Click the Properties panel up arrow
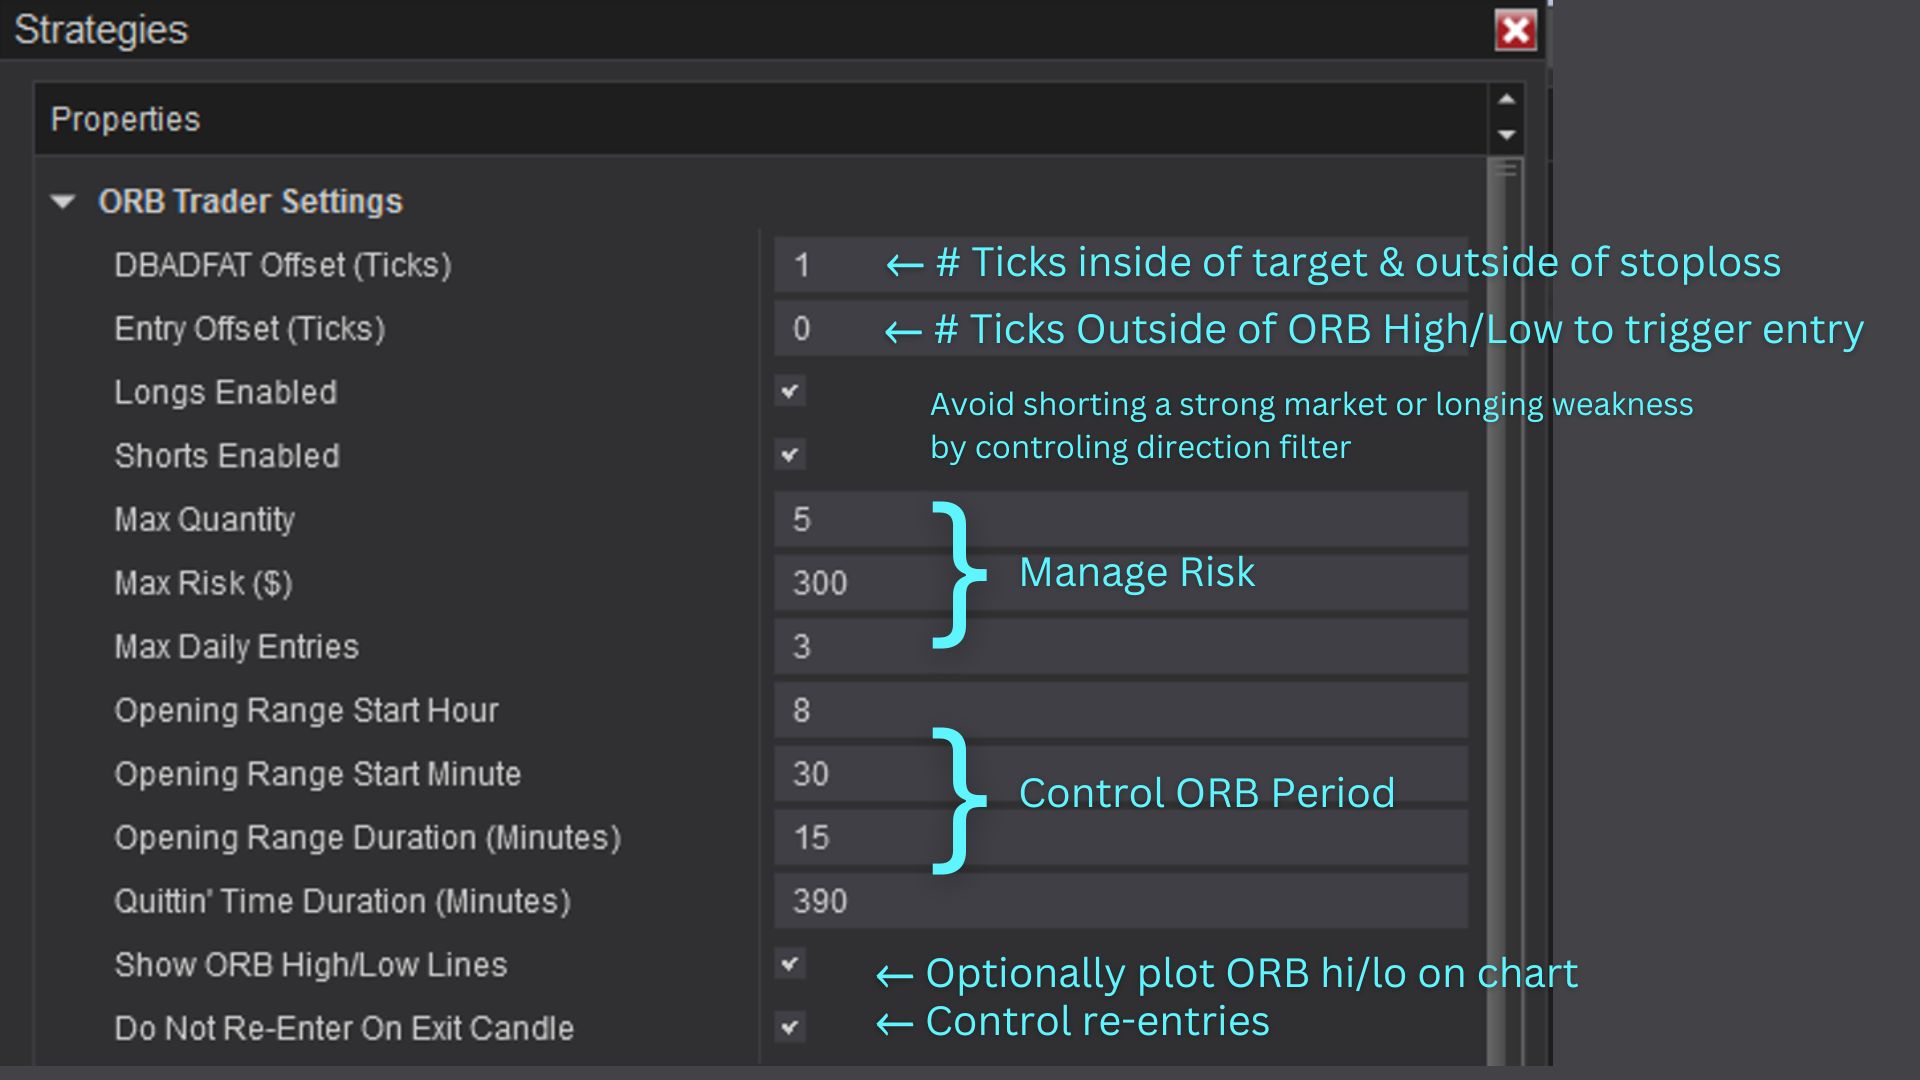 click(x=1507, y=99)
